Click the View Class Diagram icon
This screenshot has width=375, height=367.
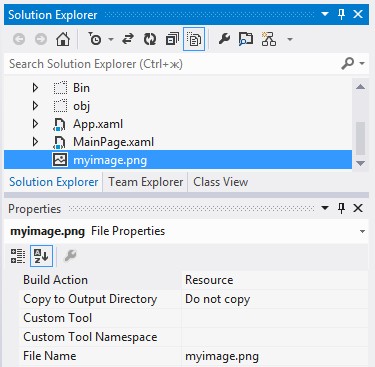click(x=269, y=39)
